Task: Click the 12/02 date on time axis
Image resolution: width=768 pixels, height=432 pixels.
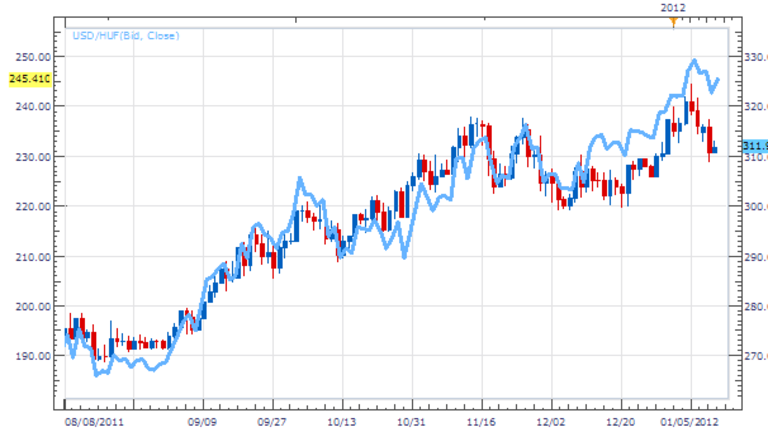Action: point(551,423)
